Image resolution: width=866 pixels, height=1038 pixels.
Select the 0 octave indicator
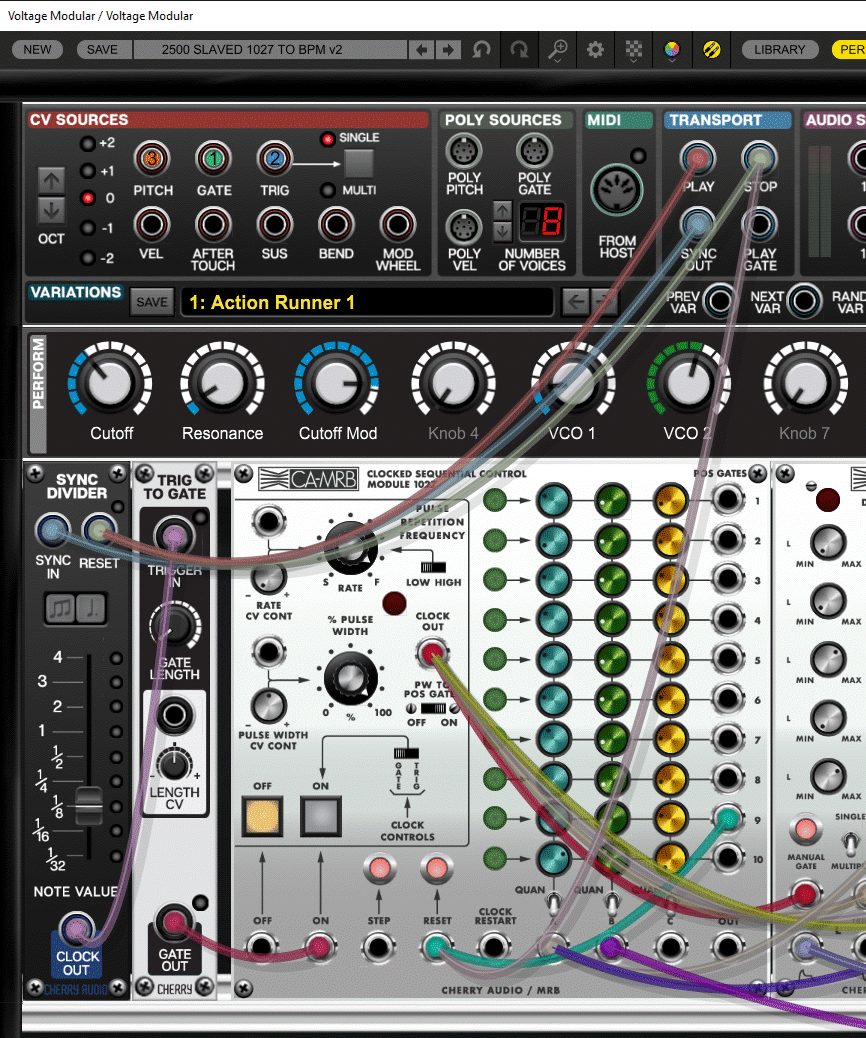[87, 198]
